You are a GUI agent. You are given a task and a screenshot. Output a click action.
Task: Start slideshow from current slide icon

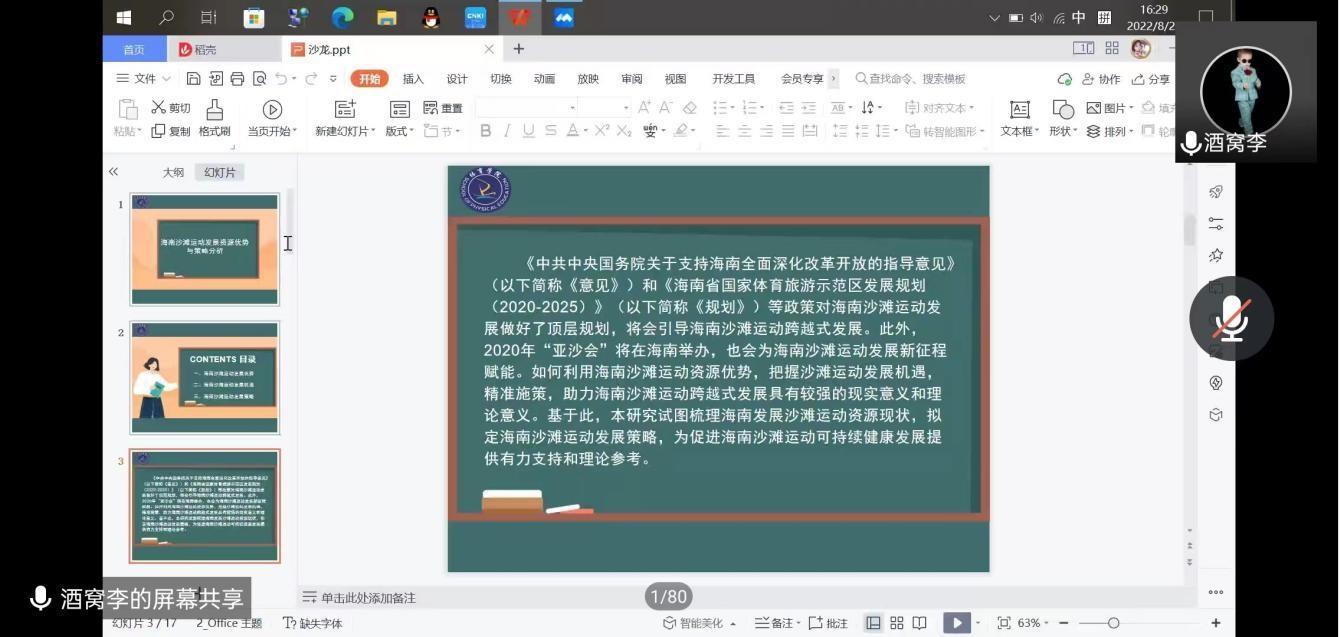point(272,109)
